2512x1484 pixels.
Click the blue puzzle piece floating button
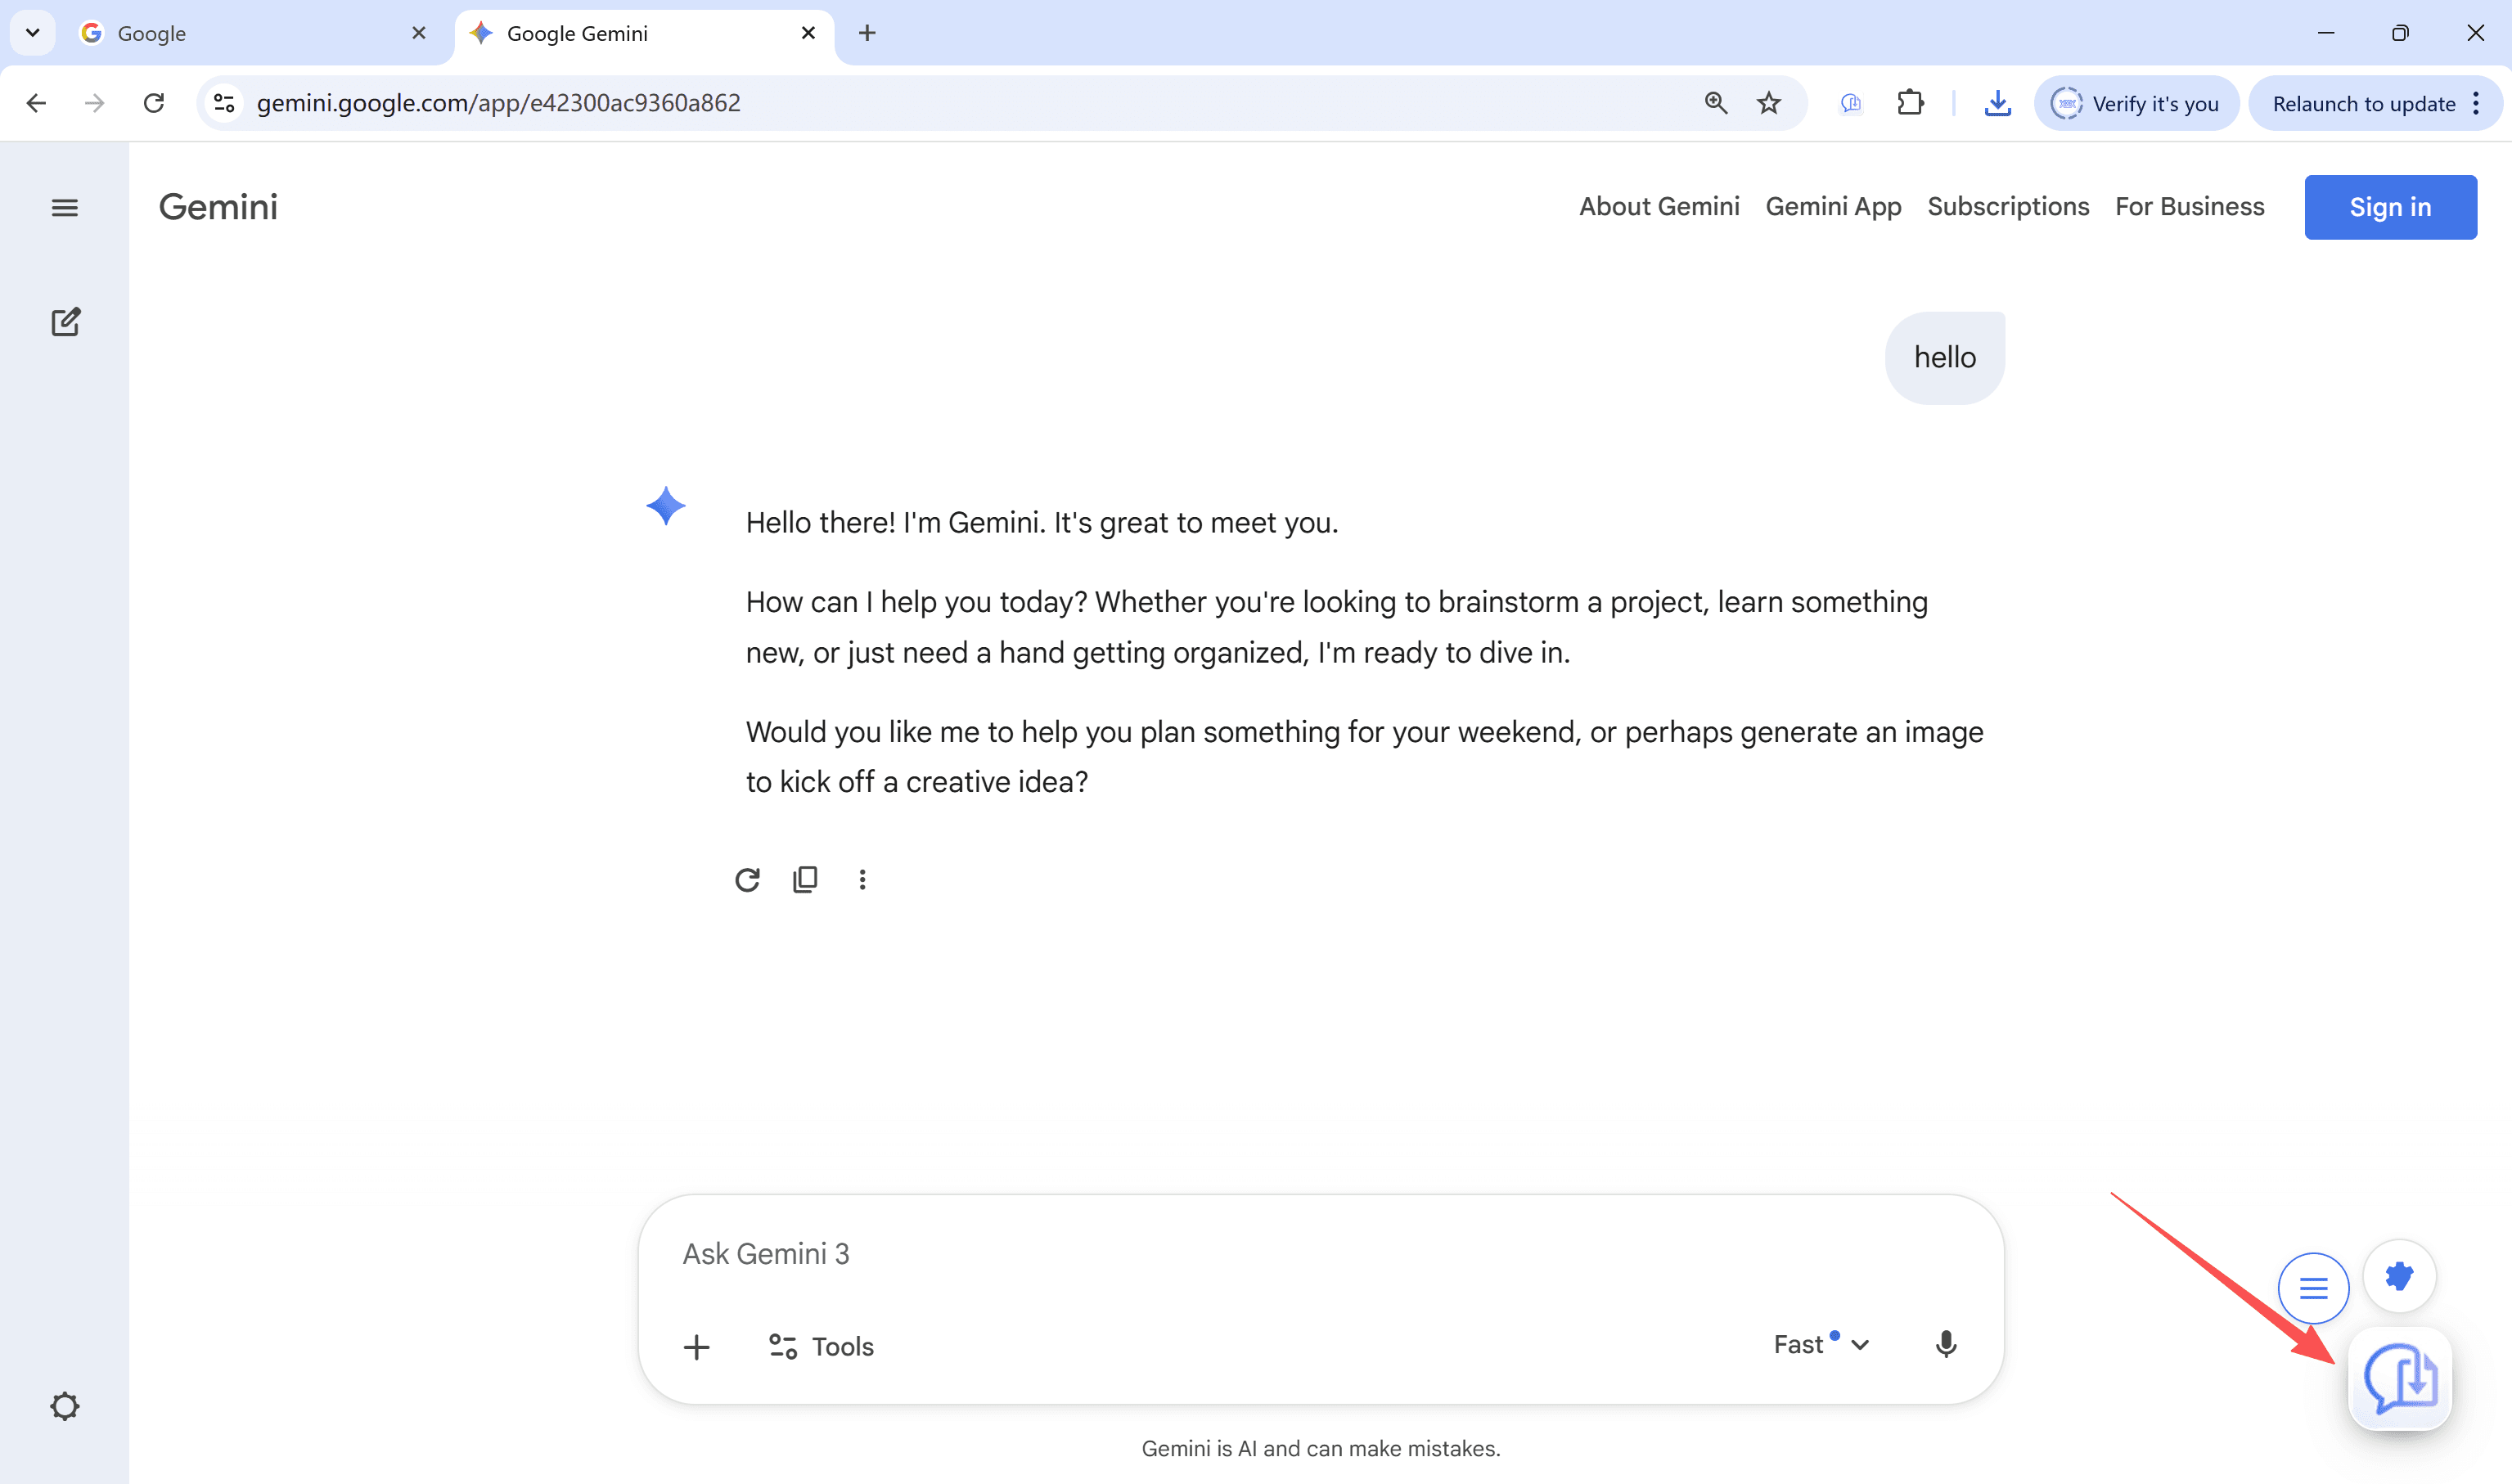(x=2399, y=1276)
